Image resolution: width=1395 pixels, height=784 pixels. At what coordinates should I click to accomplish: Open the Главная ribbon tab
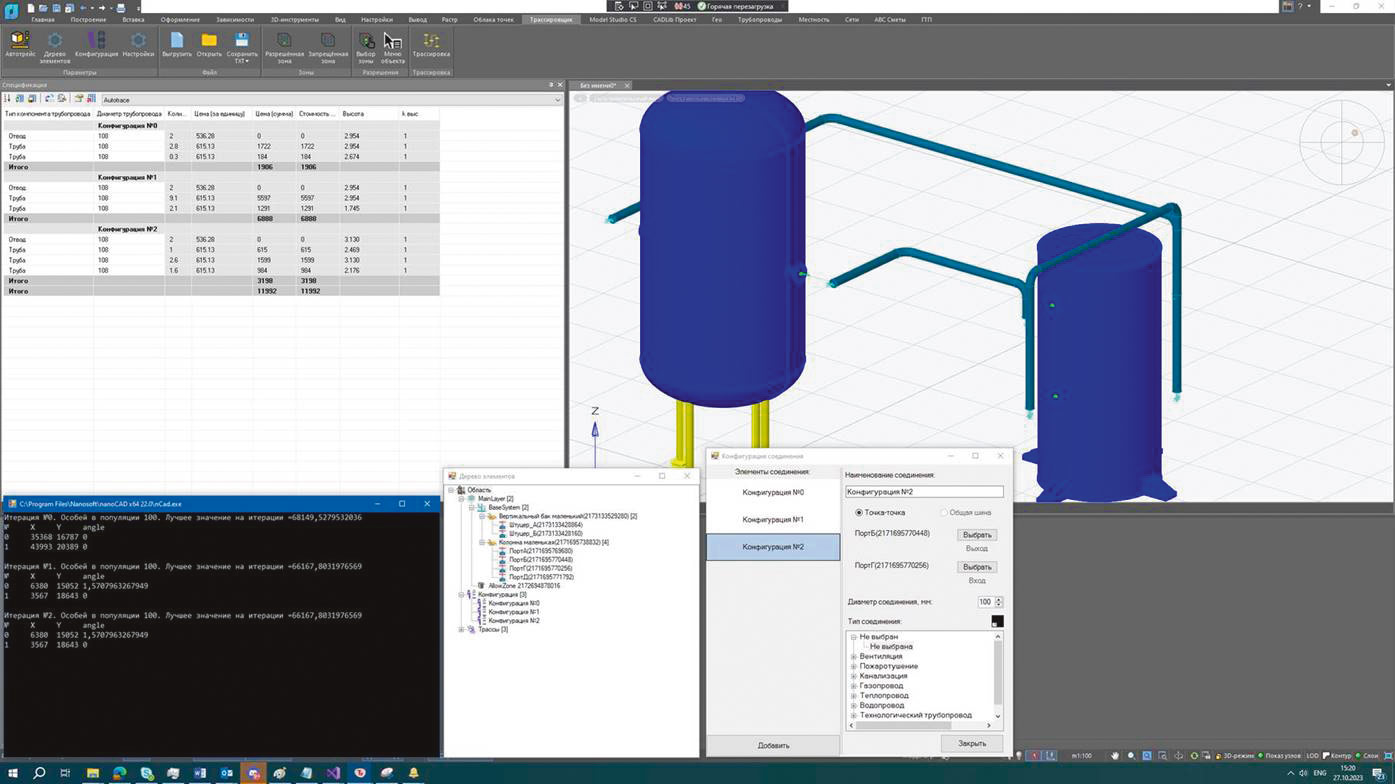tap(43, 19)
